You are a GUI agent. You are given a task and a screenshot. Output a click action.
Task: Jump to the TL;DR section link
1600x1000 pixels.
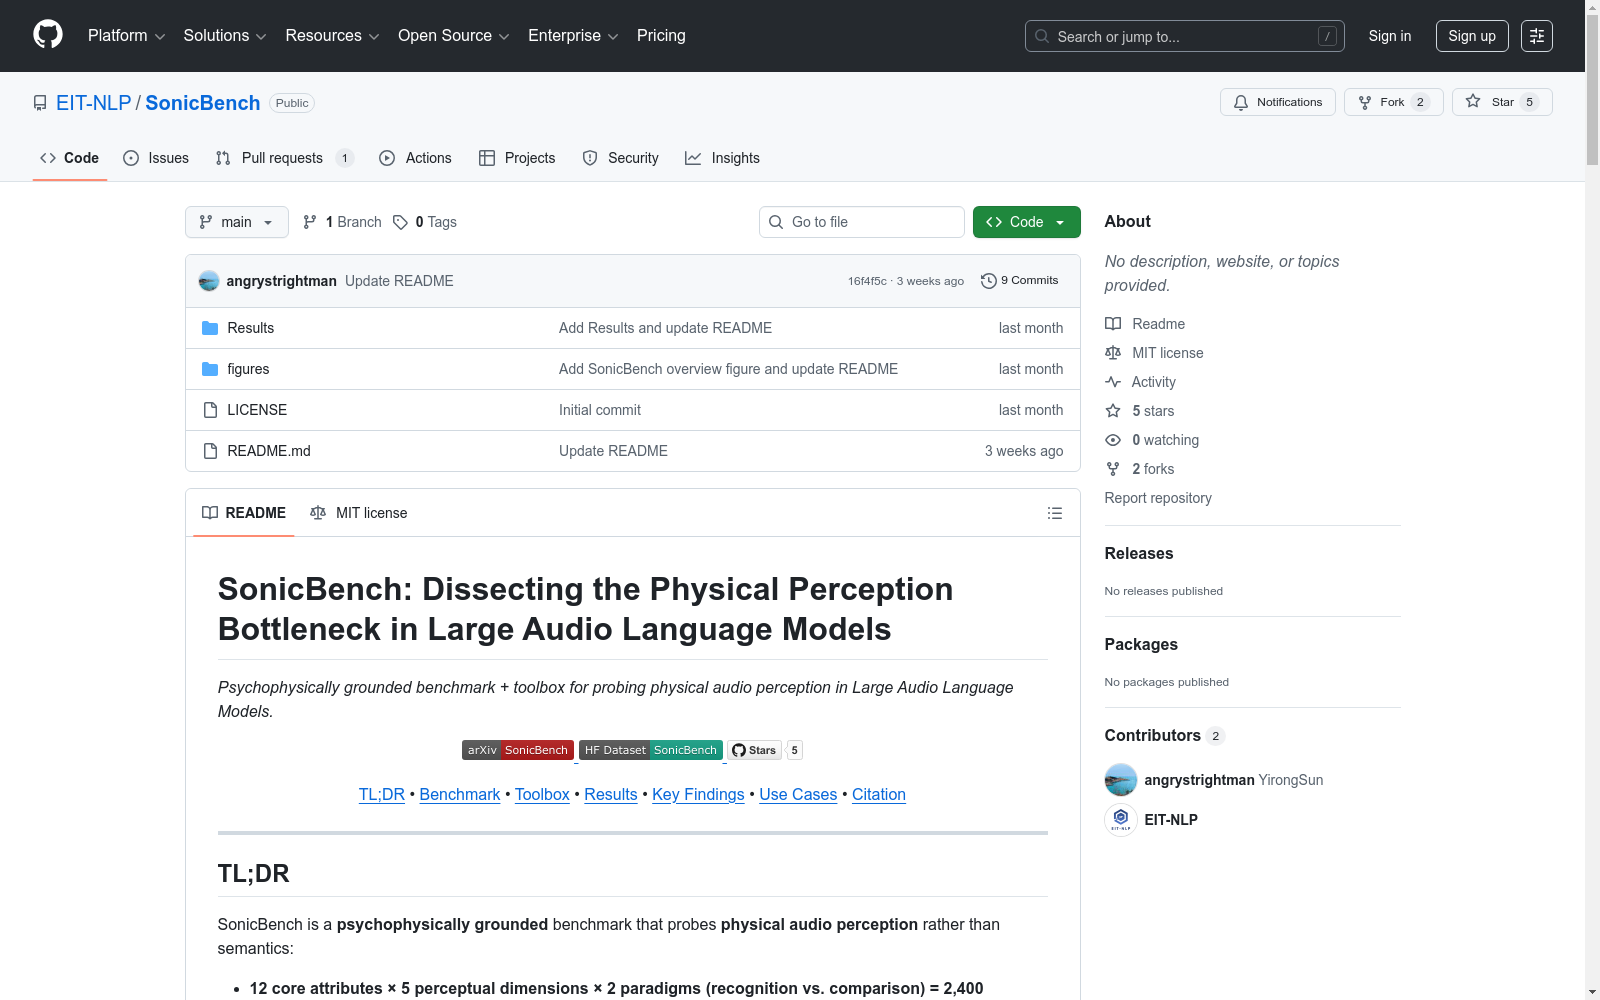click(382, 794)
